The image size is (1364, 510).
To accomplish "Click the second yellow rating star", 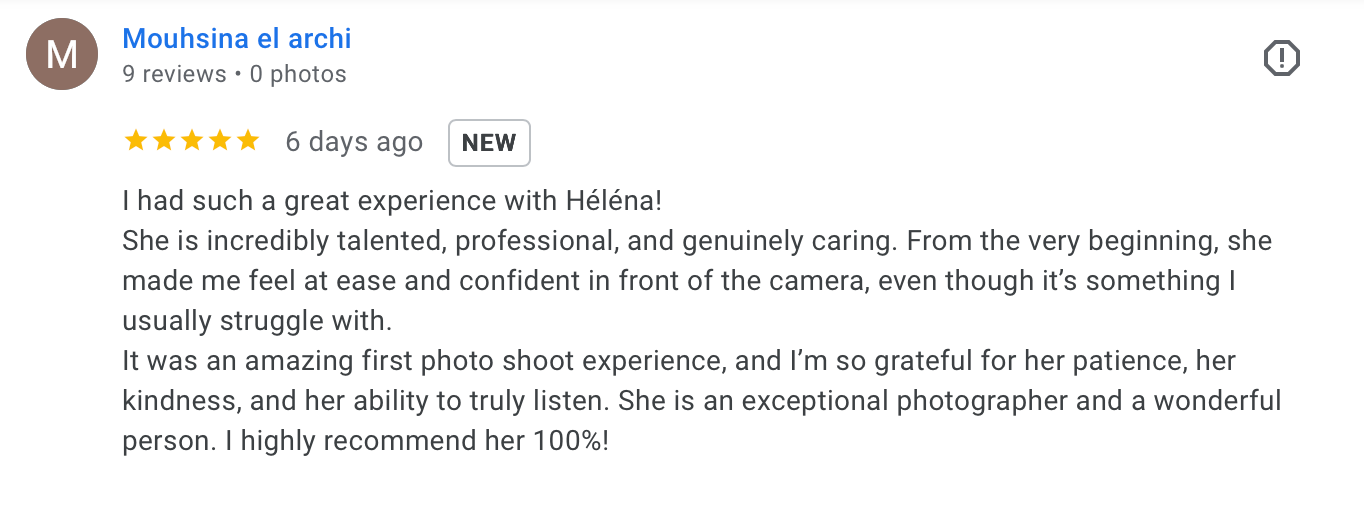I will [163, 141].
